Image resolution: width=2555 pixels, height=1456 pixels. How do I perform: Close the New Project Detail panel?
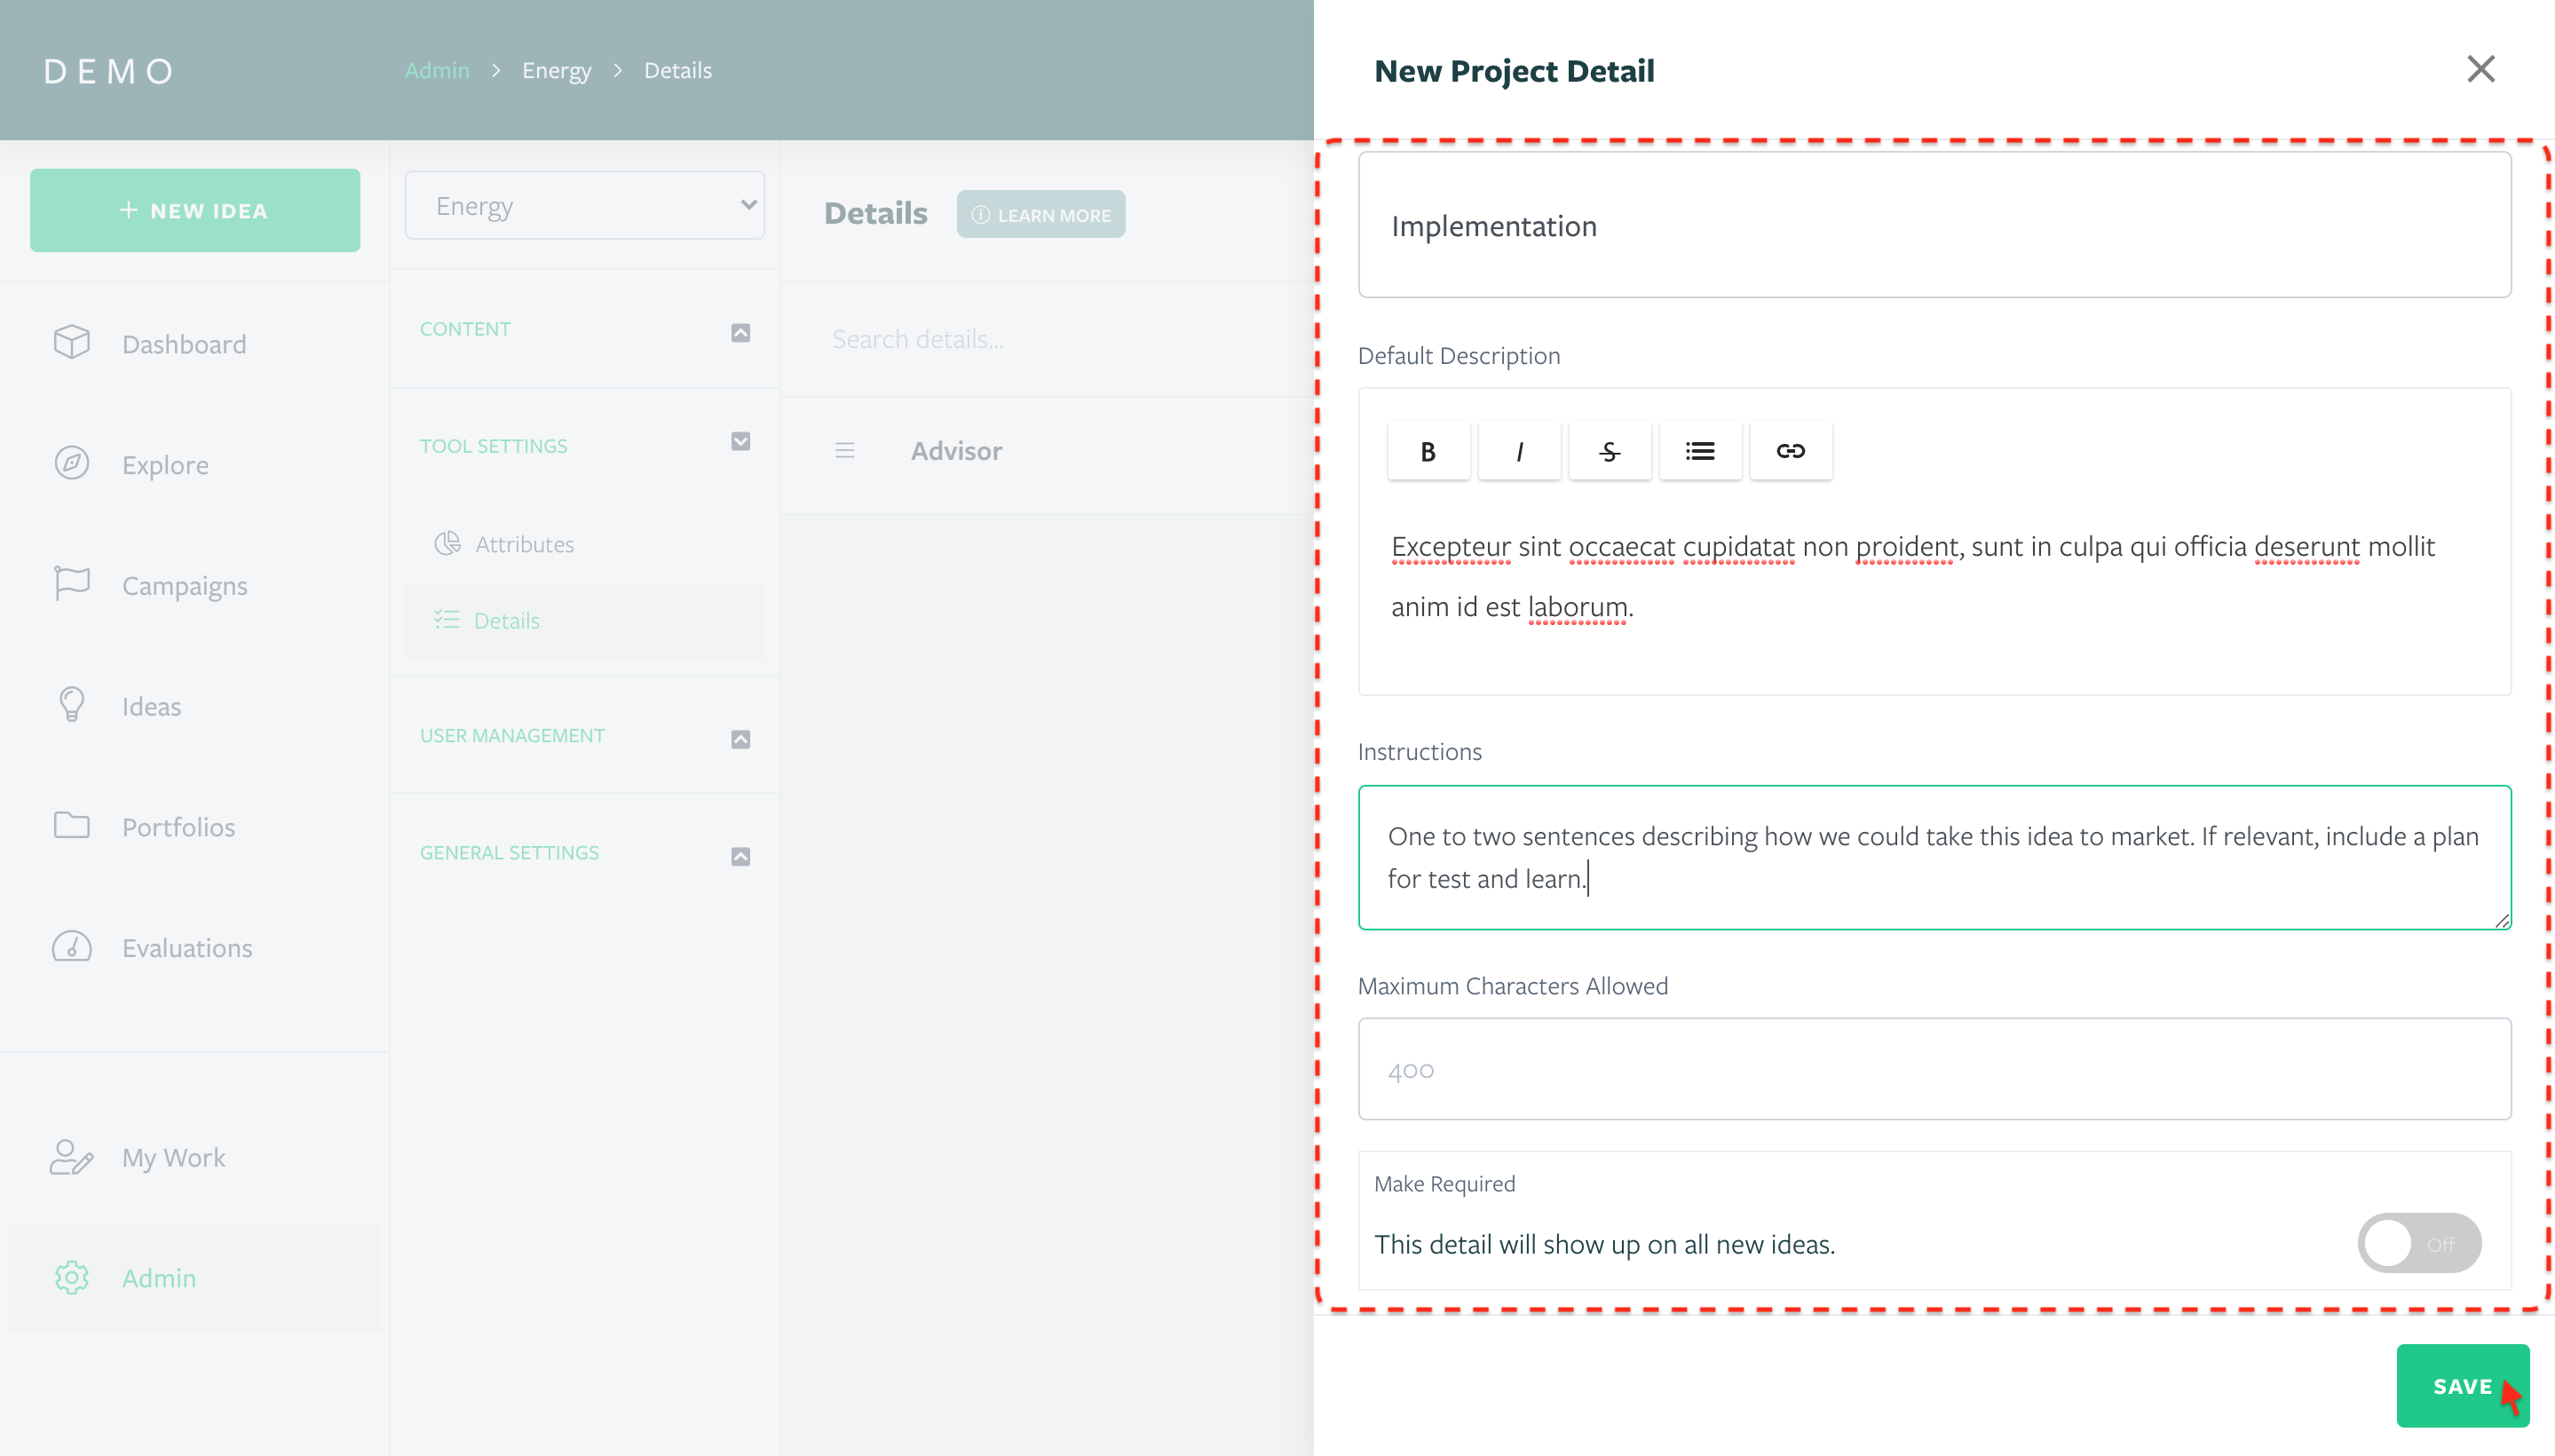[2480, 69]
